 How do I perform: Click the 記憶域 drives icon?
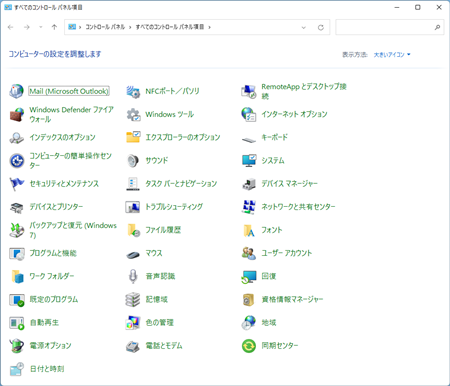[x=133, y=300]
